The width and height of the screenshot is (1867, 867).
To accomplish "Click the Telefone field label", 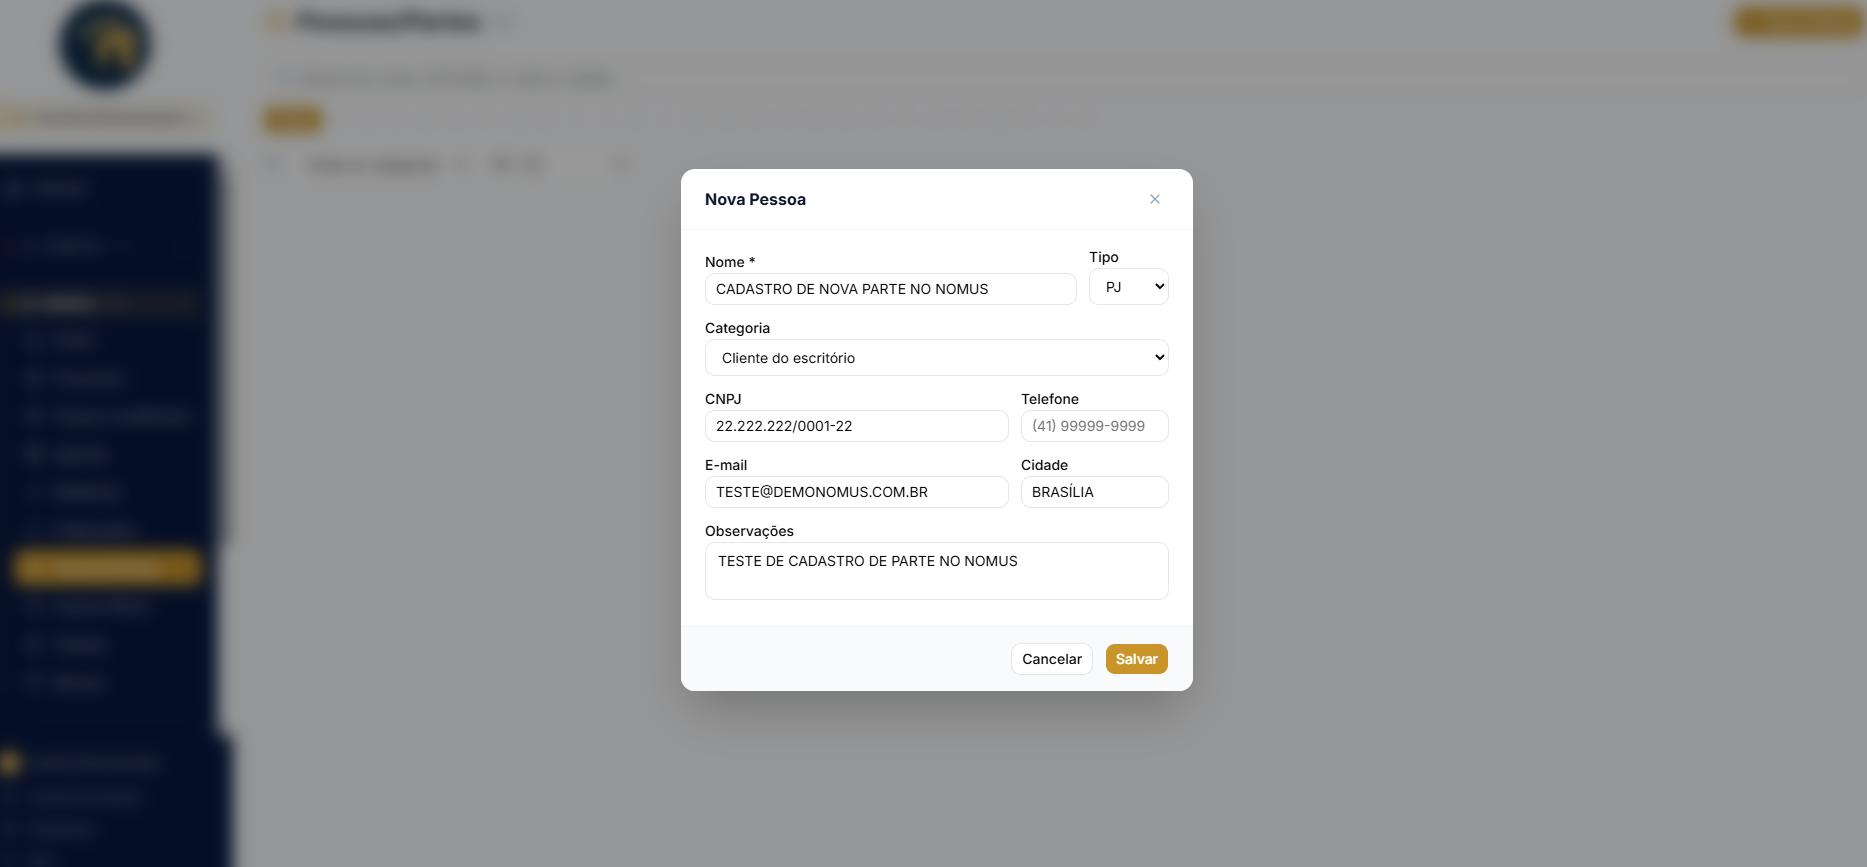I will (1050, 399).
